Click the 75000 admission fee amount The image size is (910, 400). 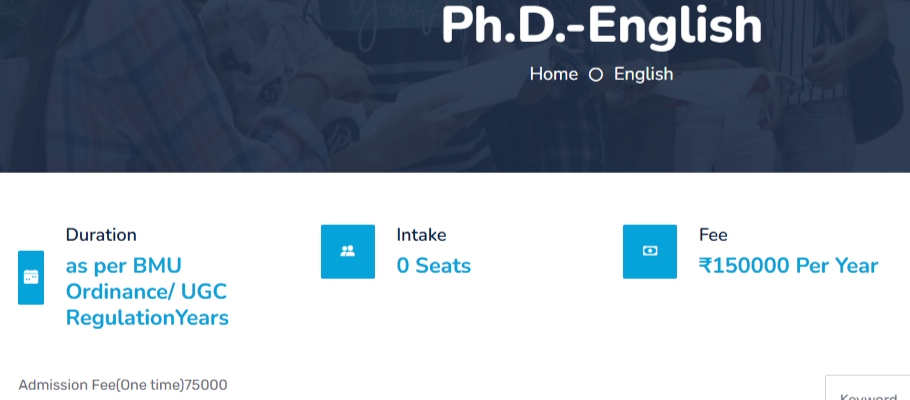point(206,385)
